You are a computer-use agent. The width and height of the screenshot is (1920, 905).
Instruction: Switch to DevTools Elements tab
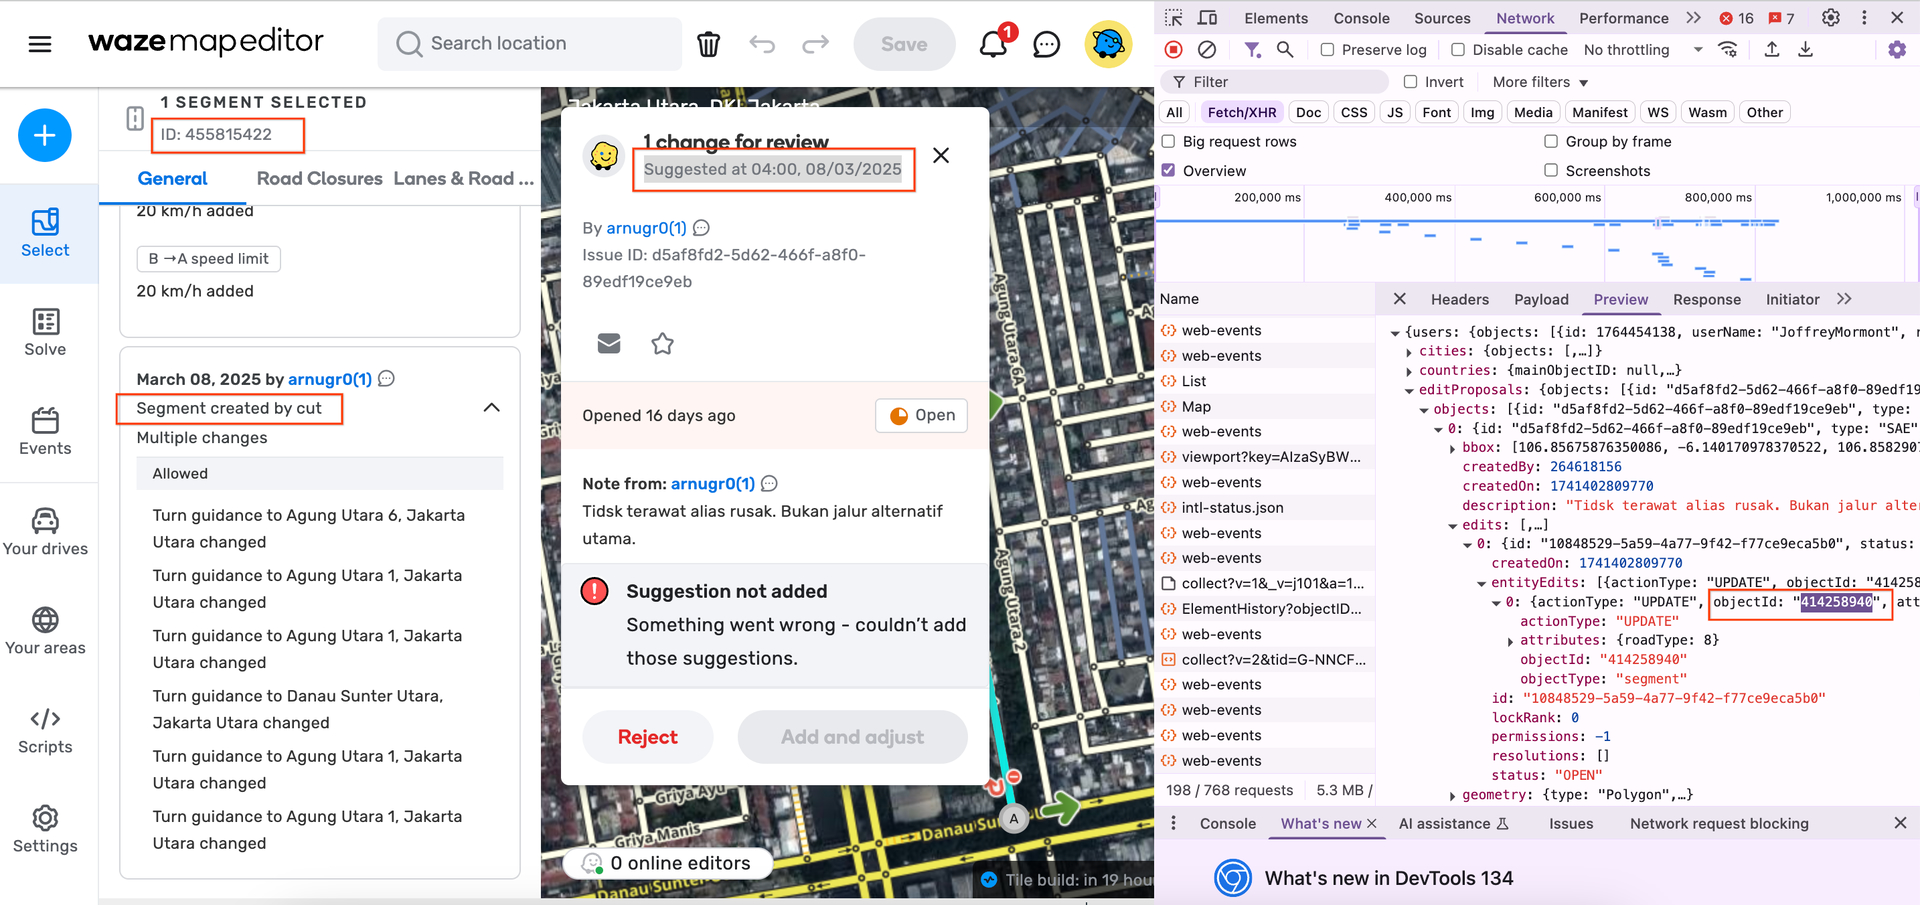1276,18
